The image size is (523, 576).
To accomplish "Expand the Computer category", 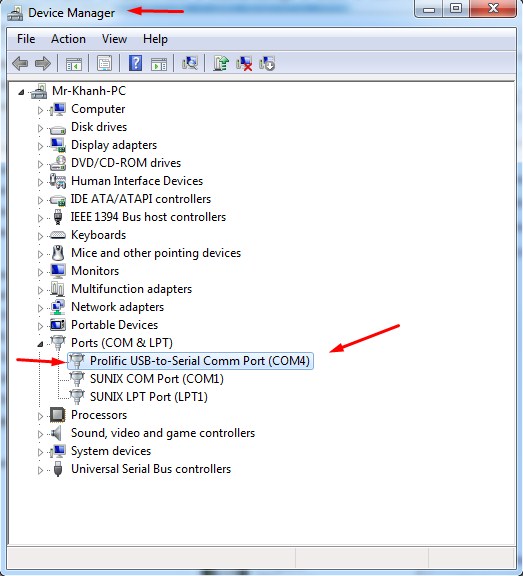I will click(x=40, y=110).
